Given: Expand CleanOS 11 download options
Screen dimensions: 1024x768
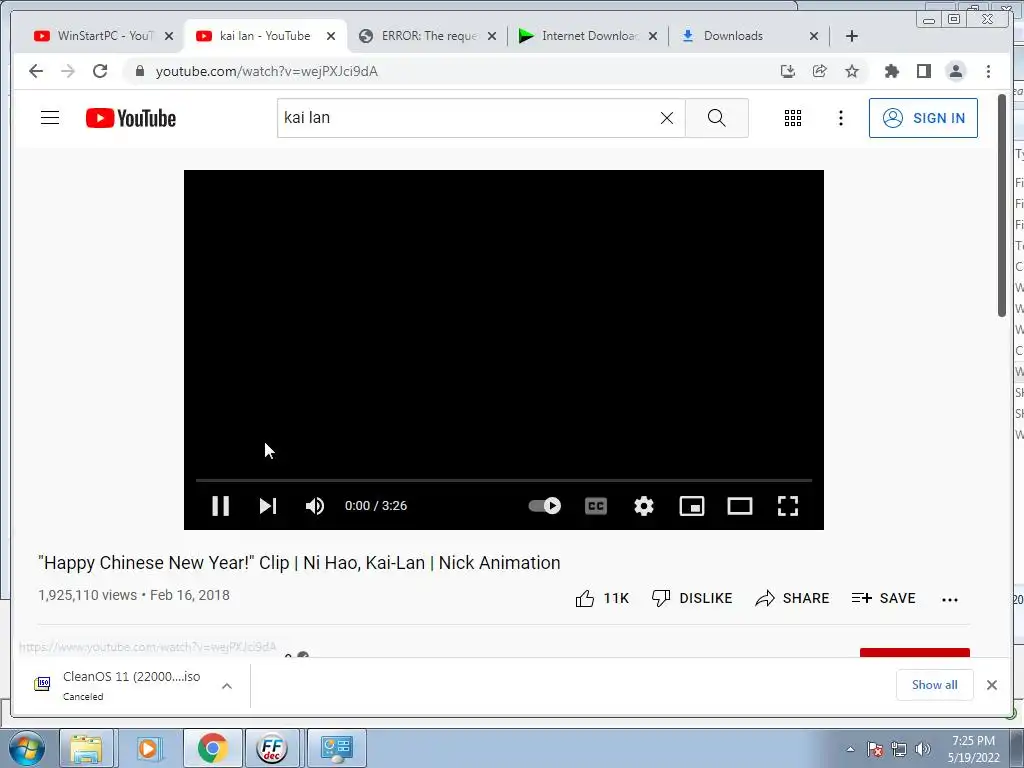Looking at the screenshot, I should [x=227, y=686].
